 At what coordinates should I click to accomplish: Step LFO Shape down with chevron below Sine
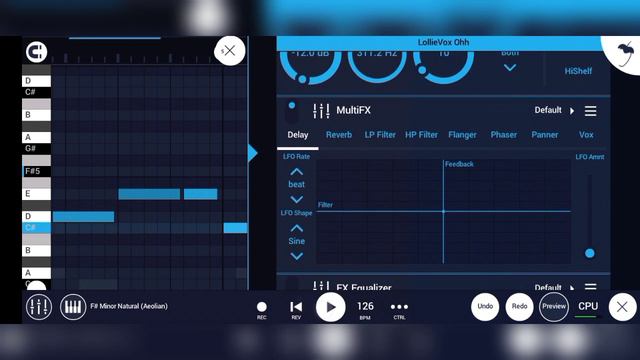296,256
